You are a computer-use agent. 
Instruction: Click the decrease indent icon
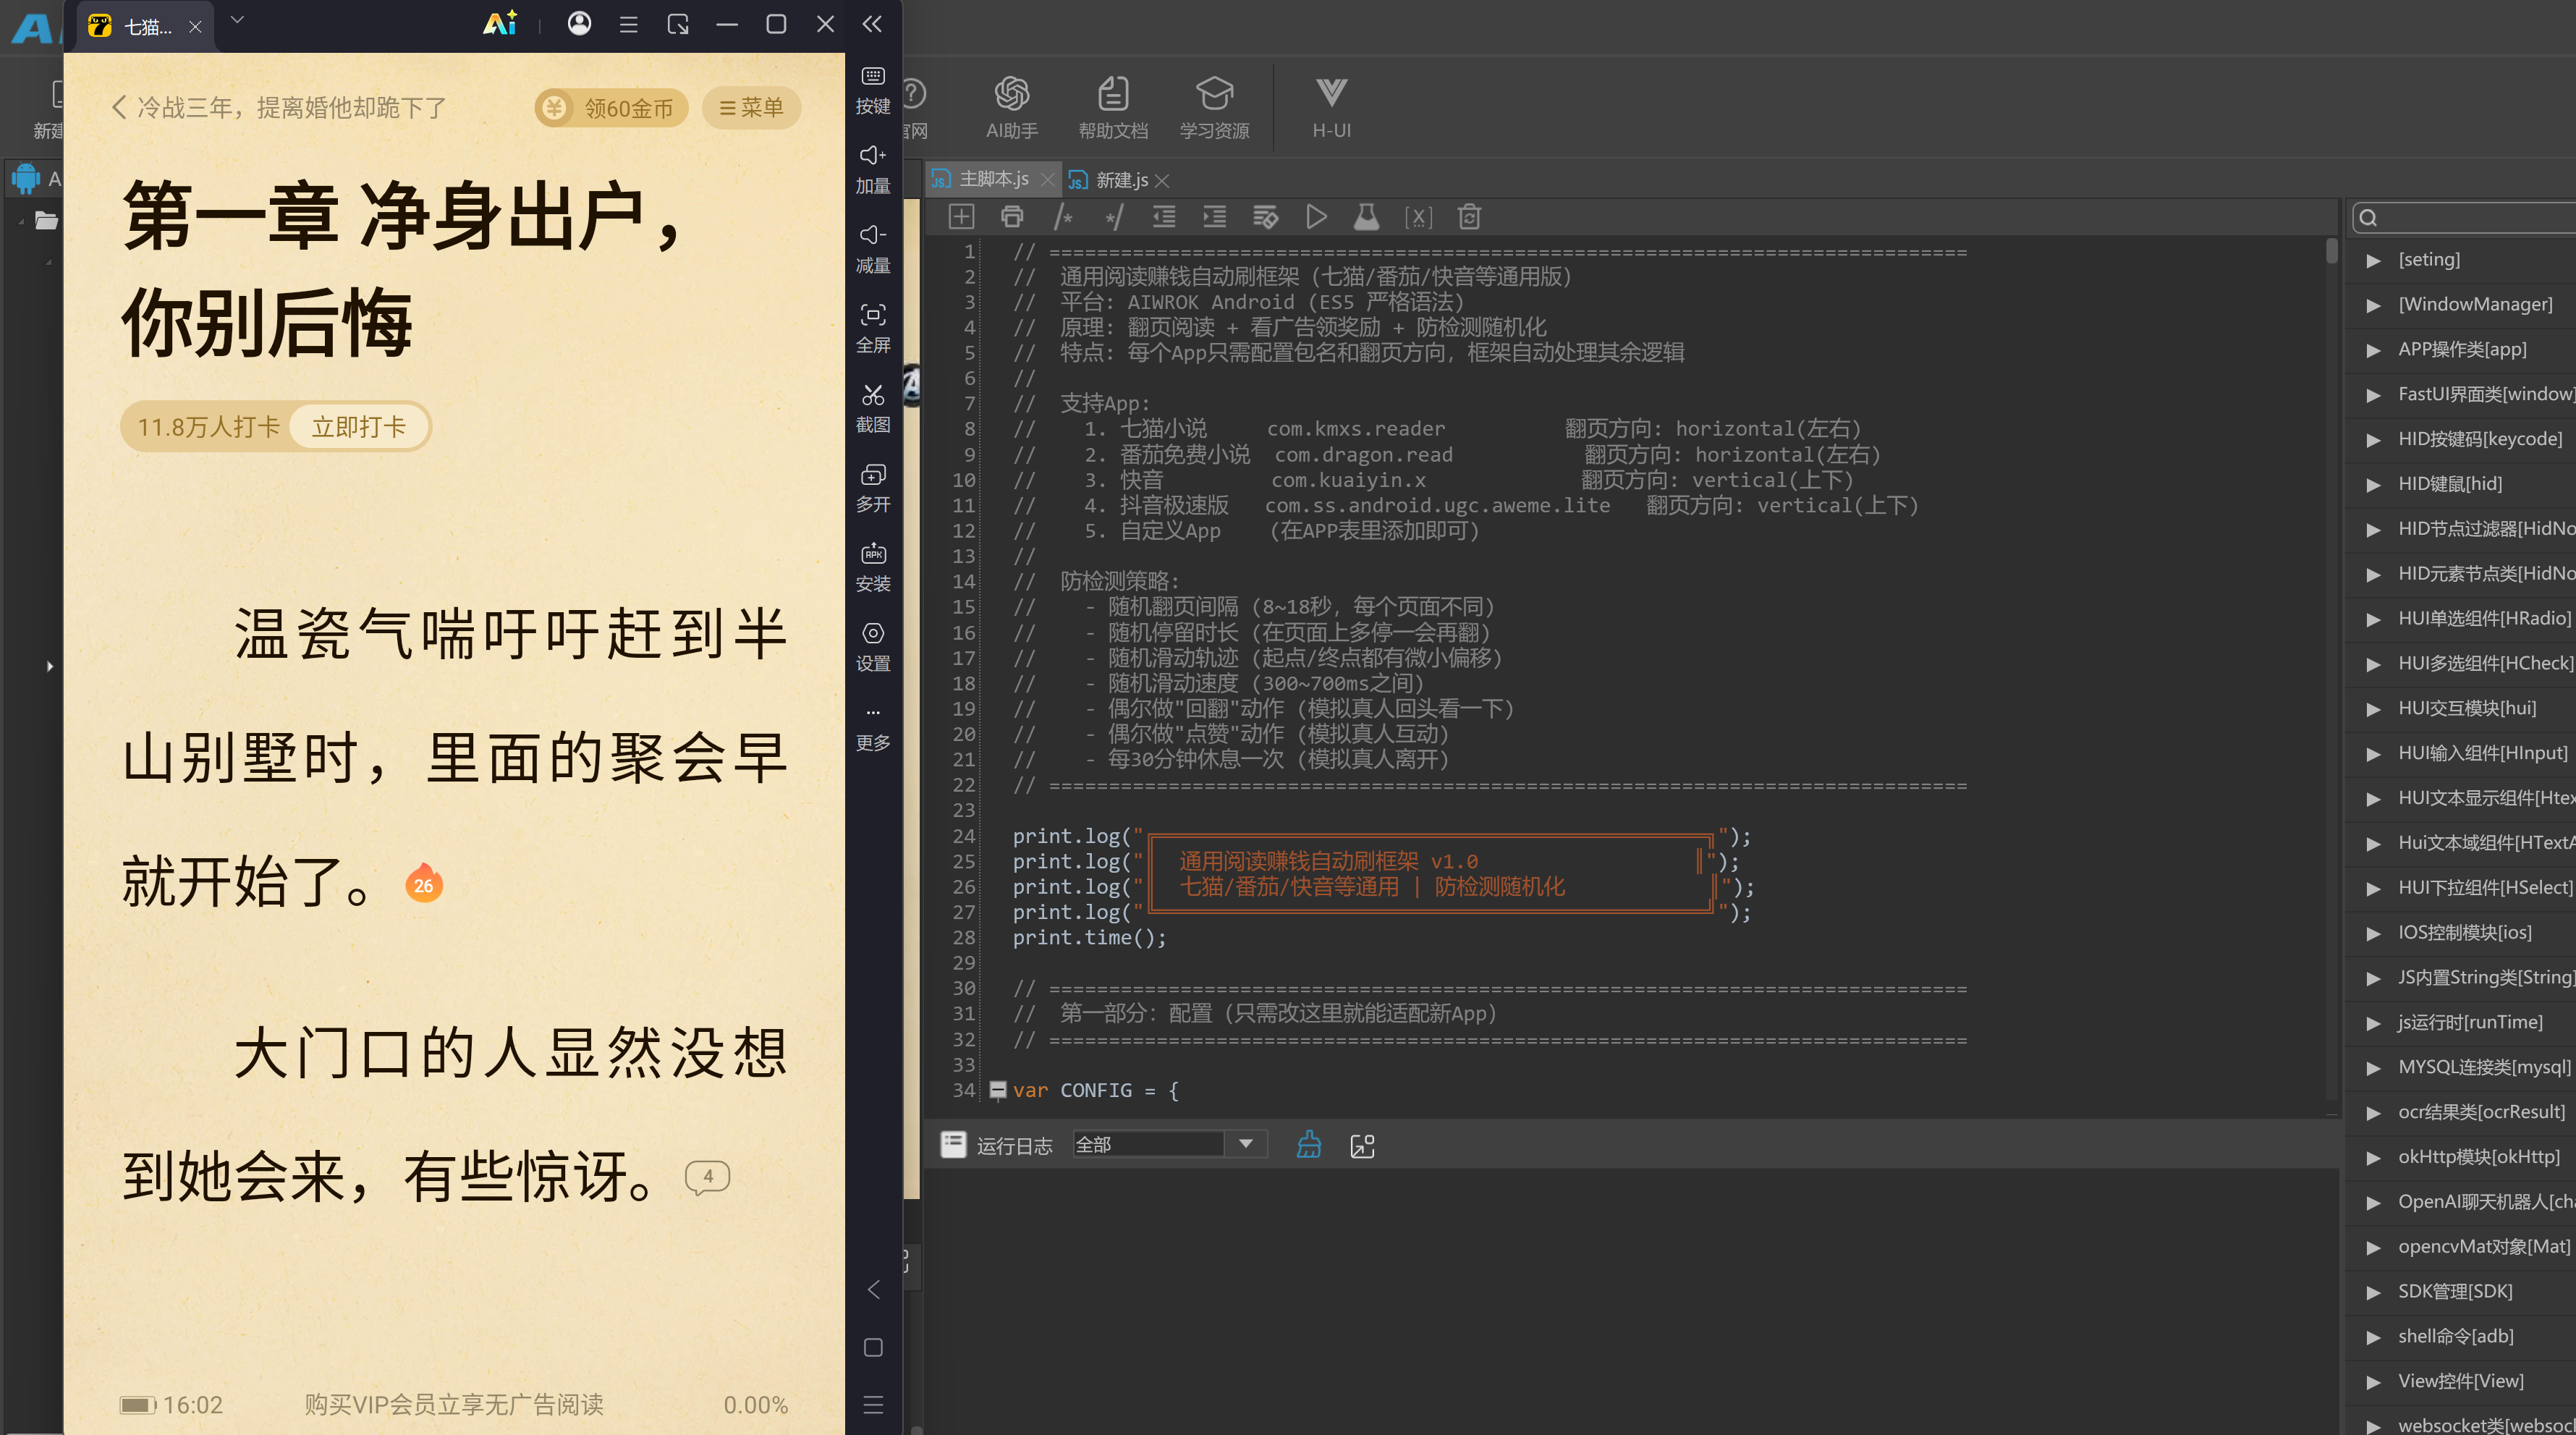click(x=1163, y=217)
